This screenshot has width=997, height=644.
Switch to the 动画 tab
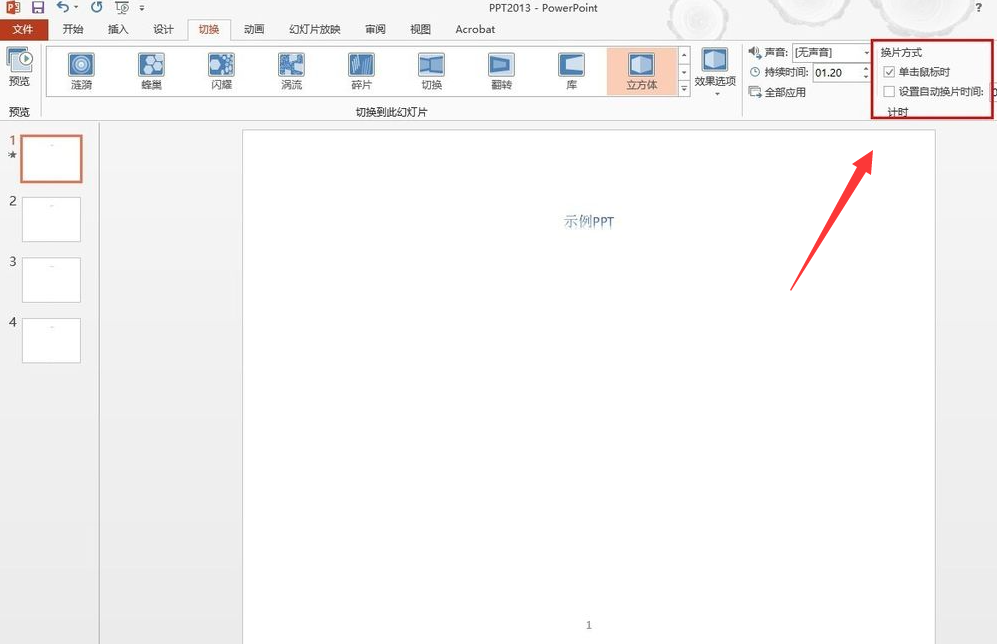point(254,29)
